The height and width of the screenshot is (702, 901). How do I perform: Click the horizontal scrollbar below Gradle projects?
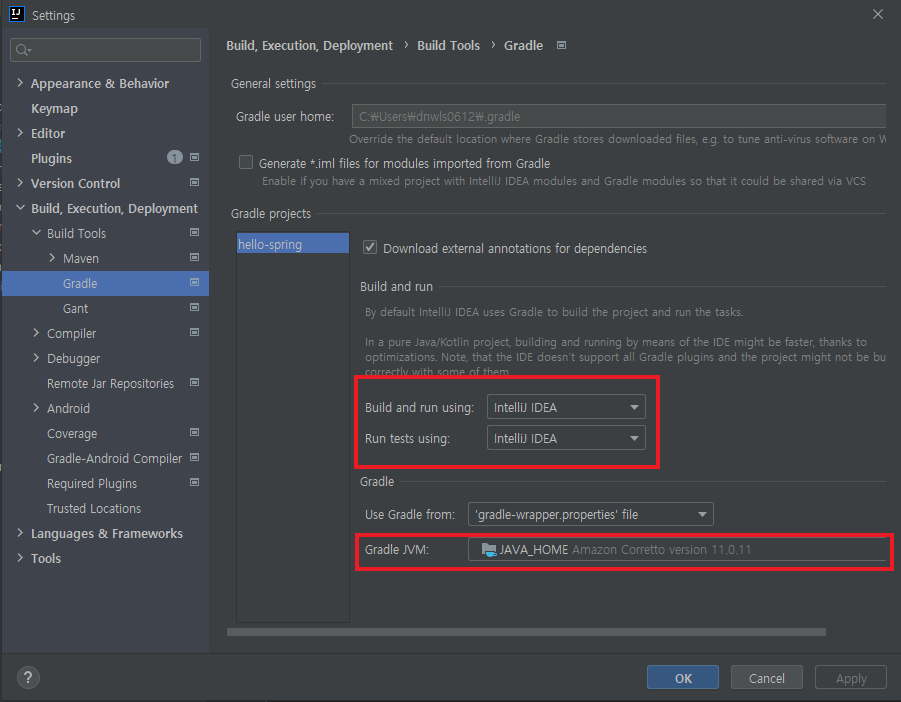526,632
